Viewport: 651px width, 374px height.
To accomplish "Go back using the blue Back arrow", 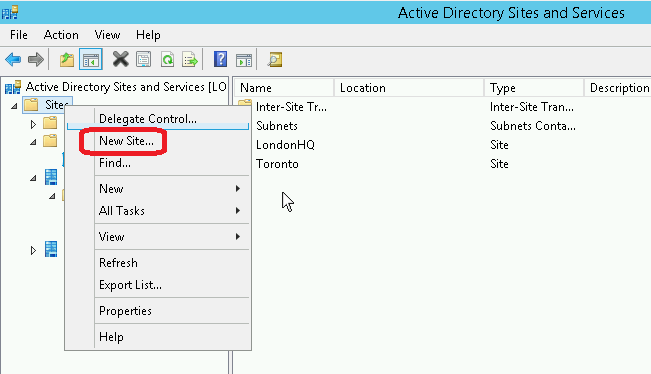I will pos(13,59).
